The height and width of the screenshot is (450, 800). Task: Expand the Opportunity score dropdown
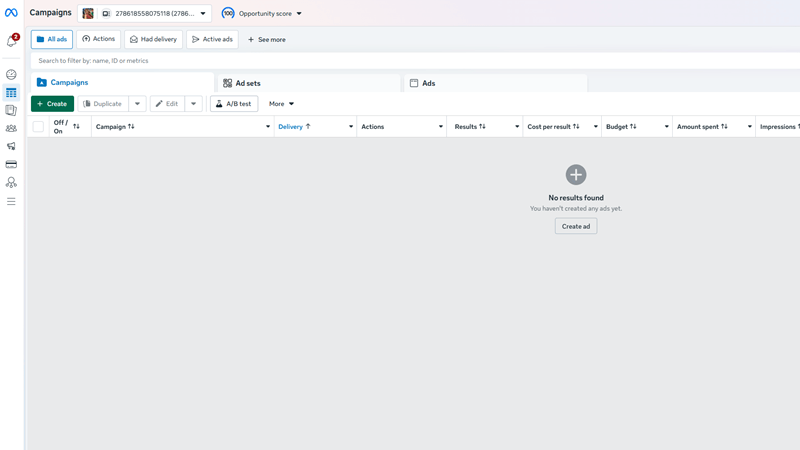coord(299,14)
